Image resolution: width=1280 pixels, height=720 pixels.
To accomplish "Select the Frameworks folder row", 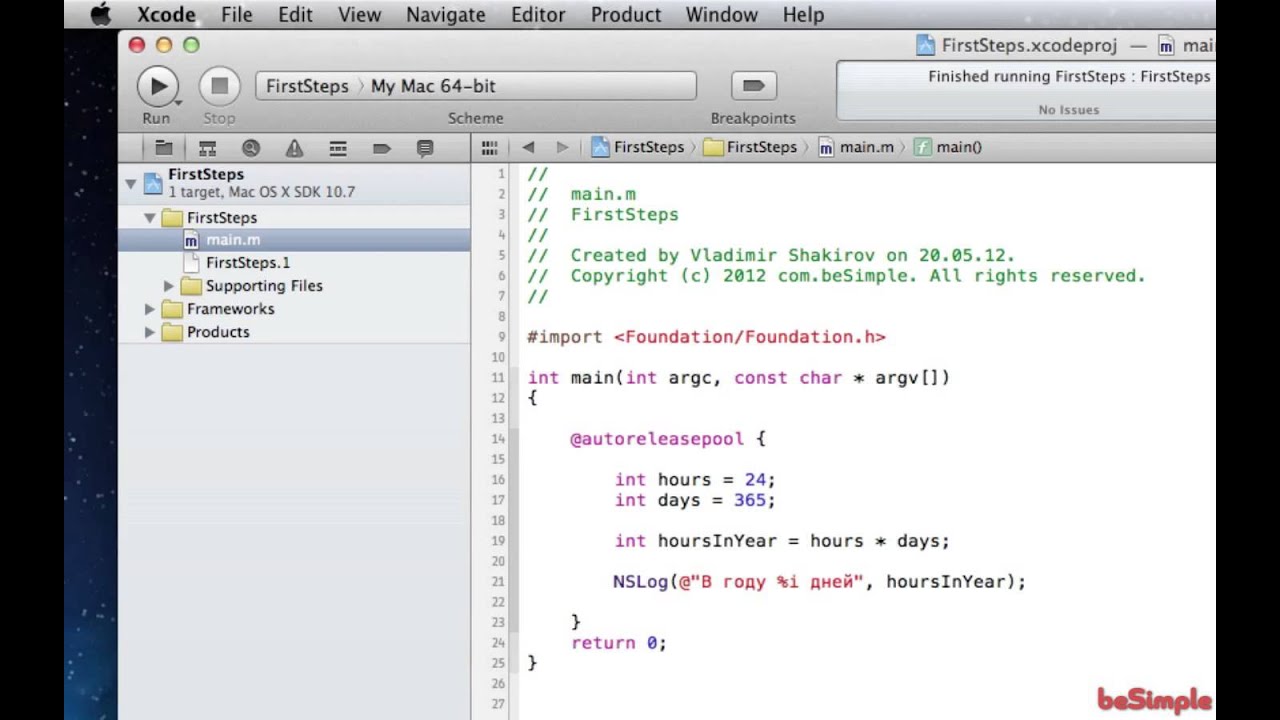I will (x=294, y=309).
